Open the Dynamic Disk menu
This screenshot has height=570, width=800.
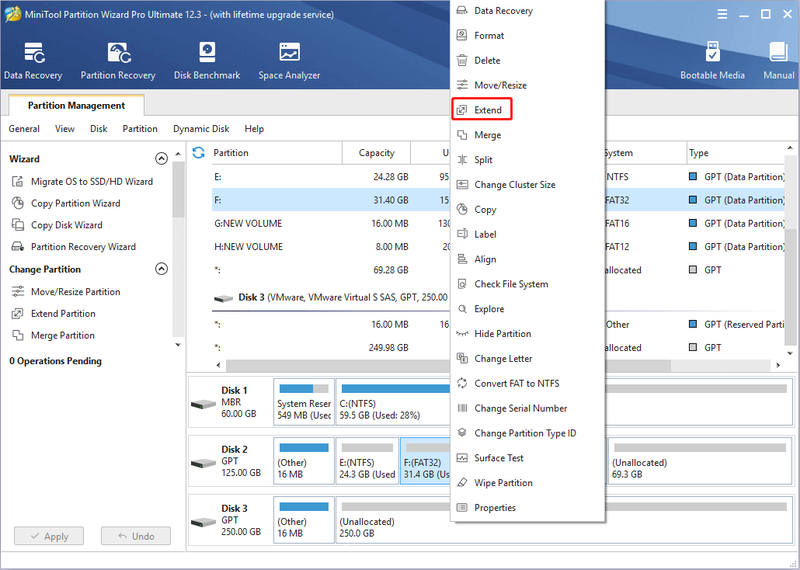pos(201,129)
